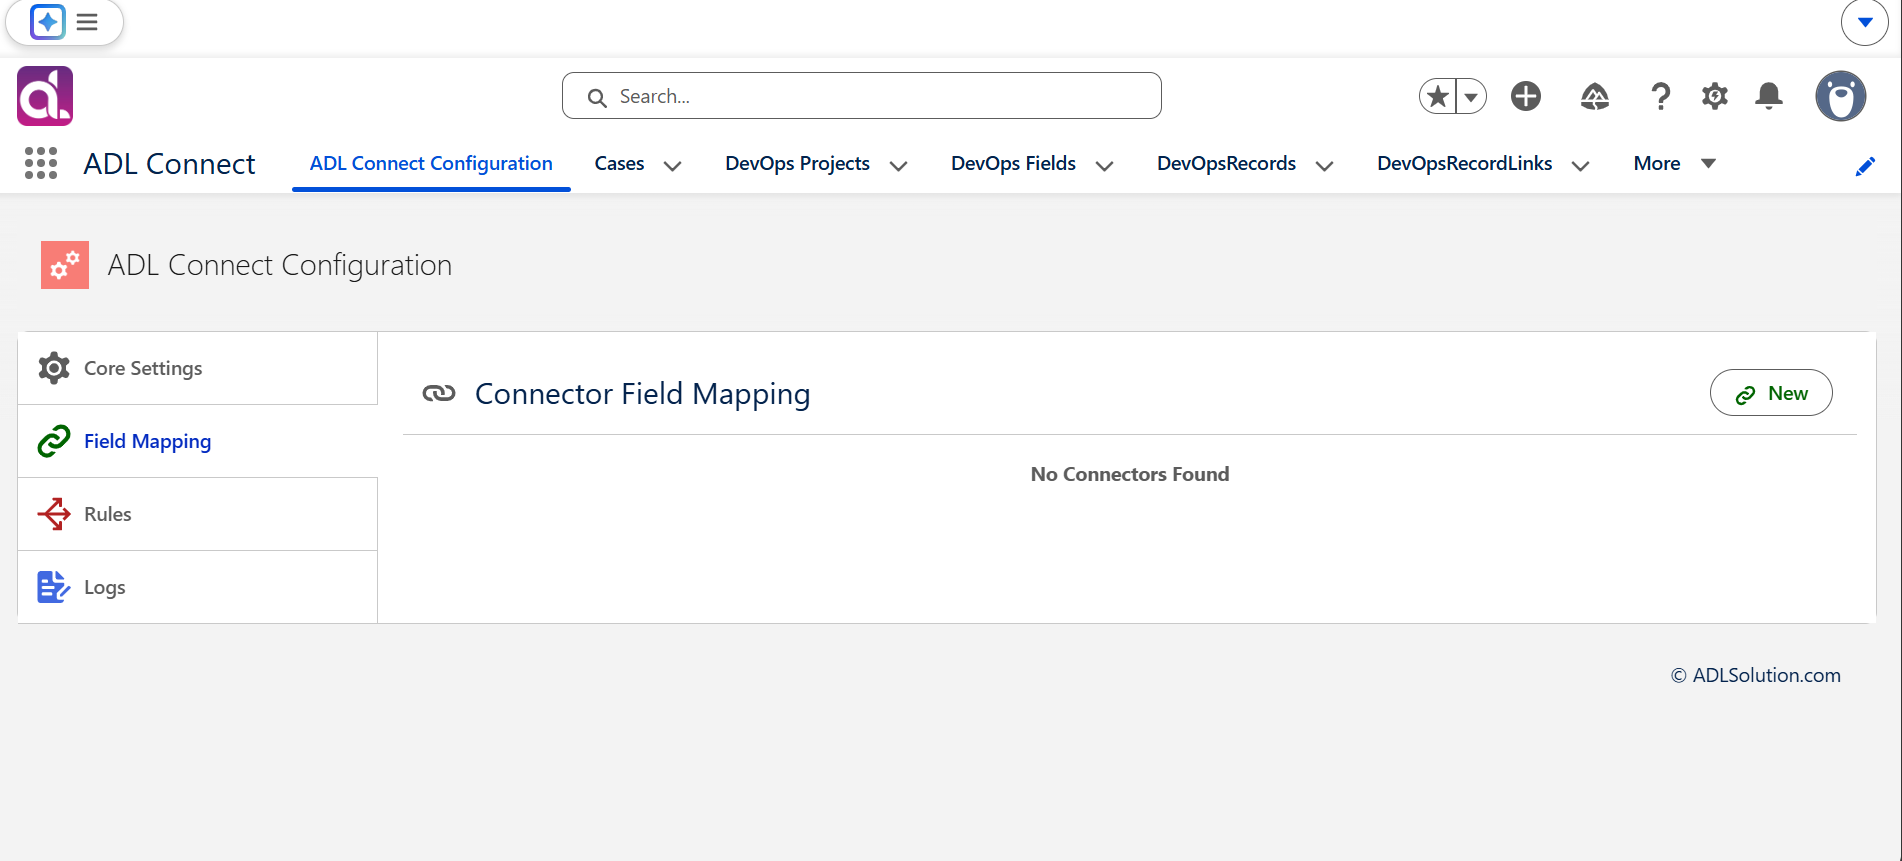This screenshot has height=861, width=1902.
Task: Click the ADL purple logo
Action: pos(45,96)
